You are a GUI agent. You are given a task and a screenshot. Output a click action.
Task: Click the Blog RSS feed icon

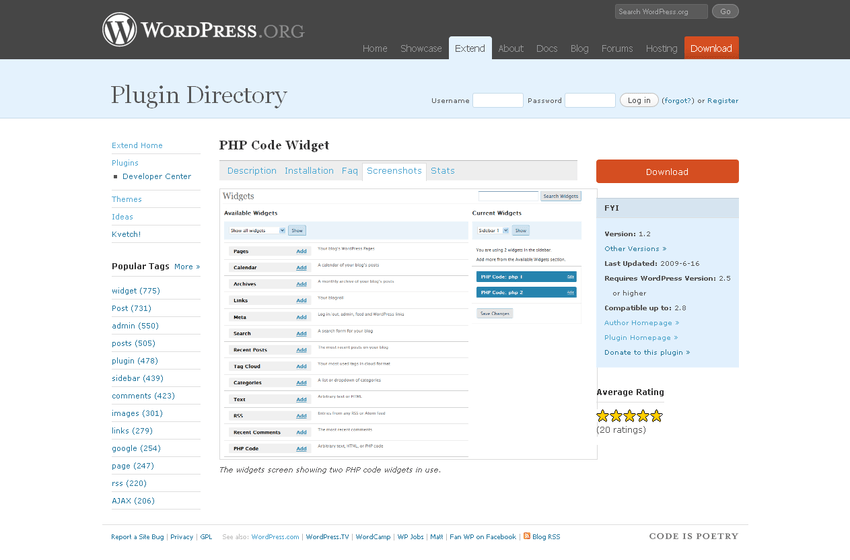point(526,536)
